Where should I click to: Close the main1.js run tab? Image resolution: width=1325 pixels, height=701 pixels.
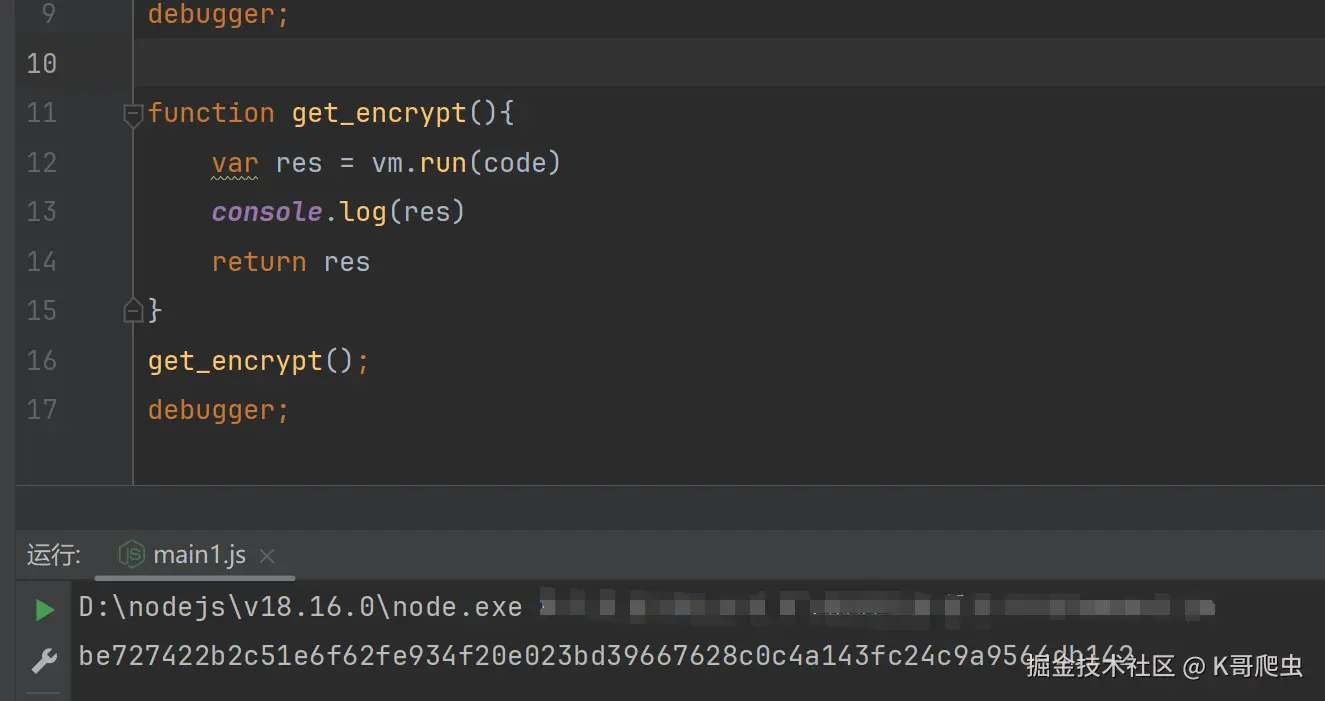pos(267,556)
